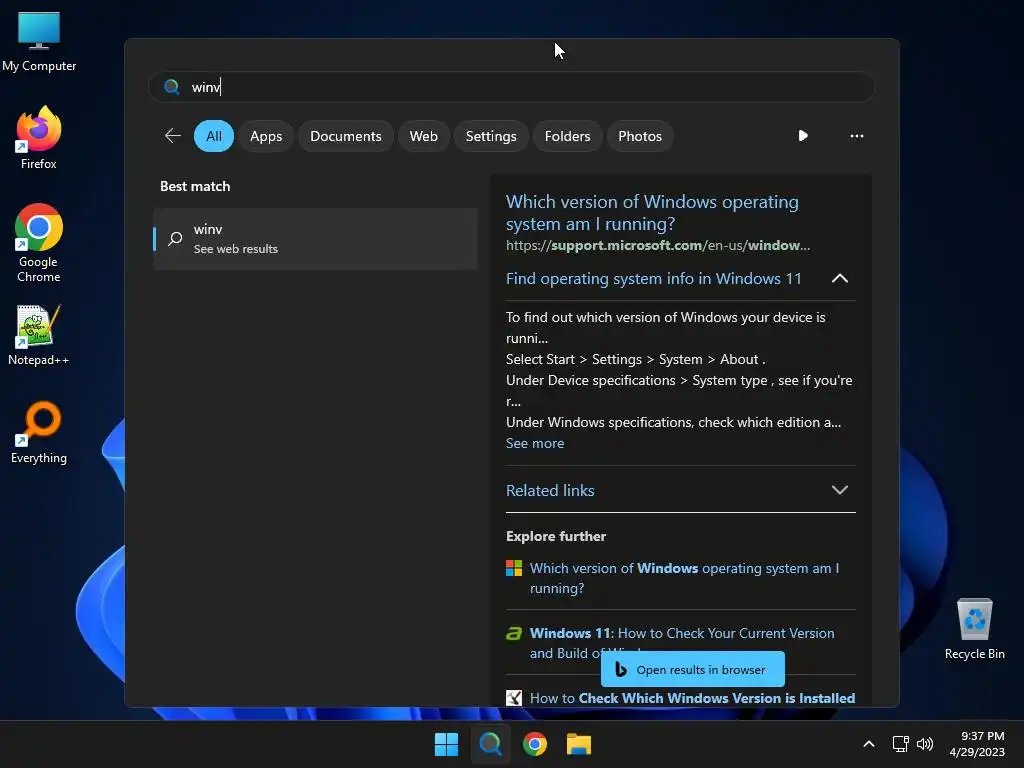This screenshot has width=1024, height=768.
Task: Expand the Related links section
Action: point(680,490)
